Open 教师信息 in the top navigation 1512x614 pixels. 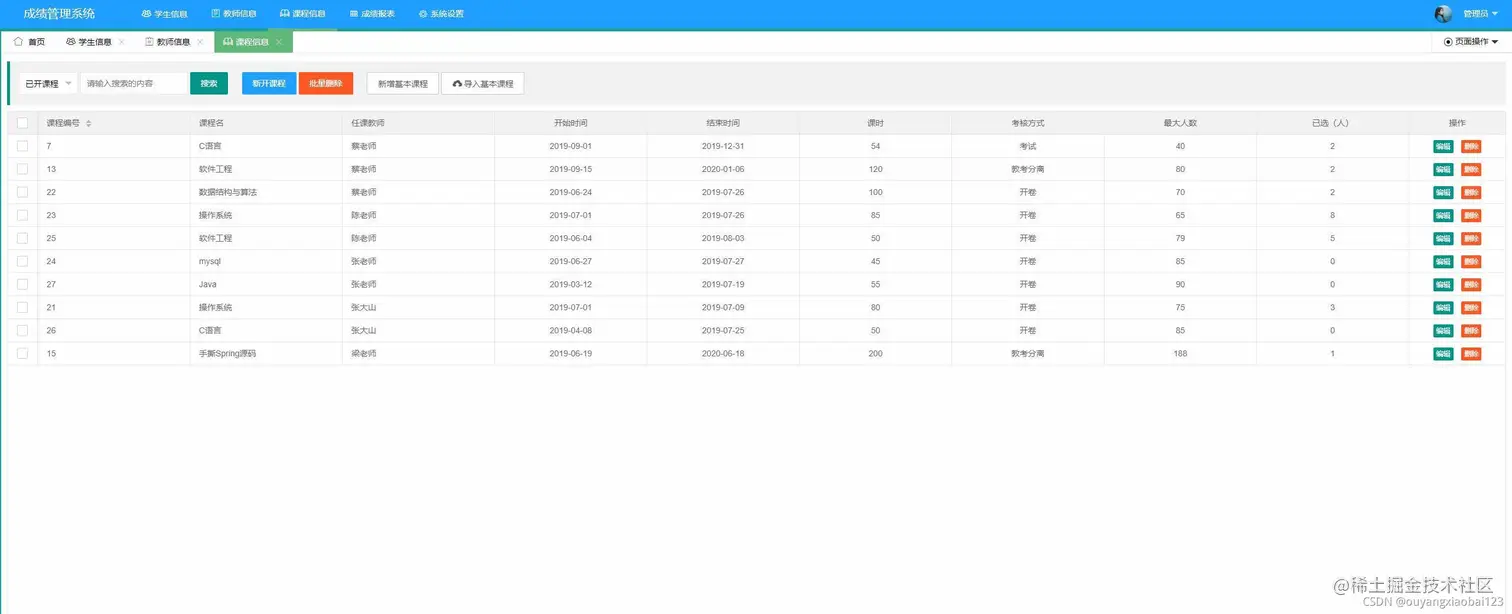(x=233, y=14)
